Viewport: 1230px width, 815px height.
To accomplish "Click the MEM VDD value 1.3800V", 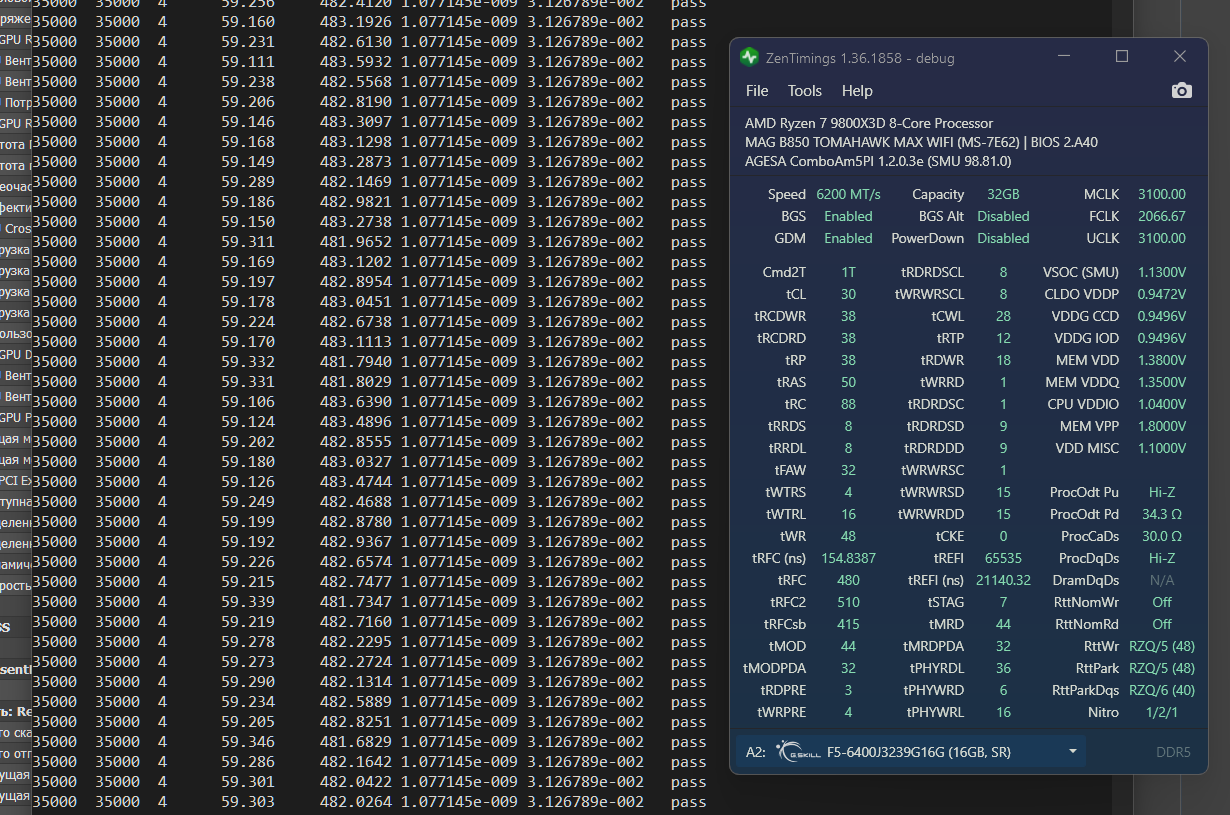I will 1162,361.
